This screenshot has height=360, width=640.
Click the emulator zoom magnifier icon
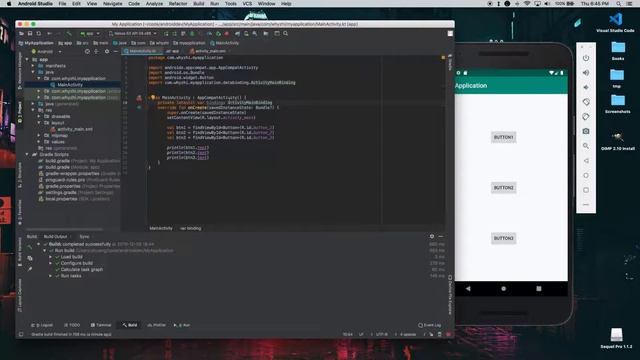pyautogui.click(x=586, y=146)
